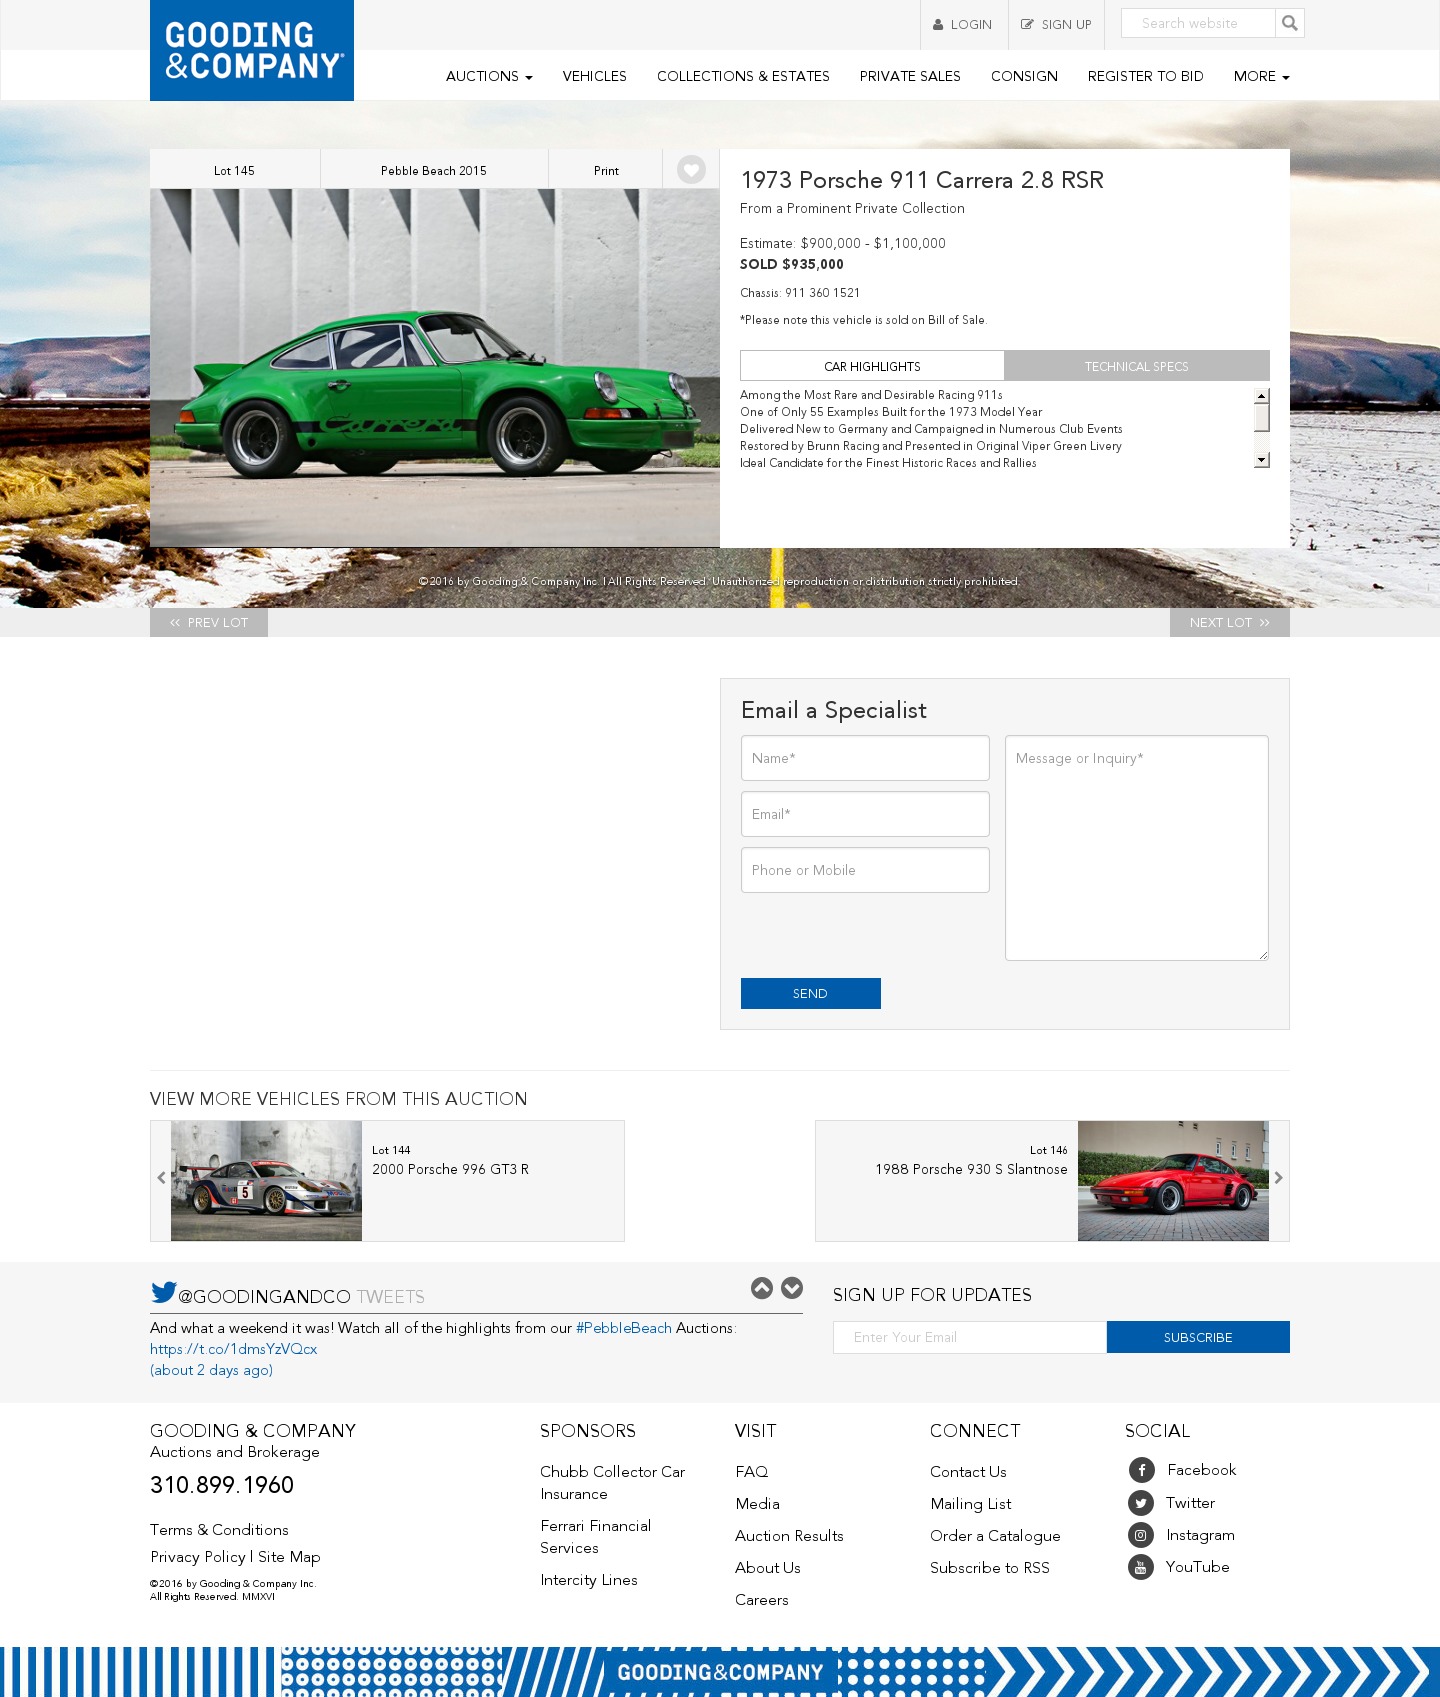Image resolution: width=1440 pixels, height=1697 pixels.
Task: Click the about 2 days ago timestamp
Action: (212, 1370)
